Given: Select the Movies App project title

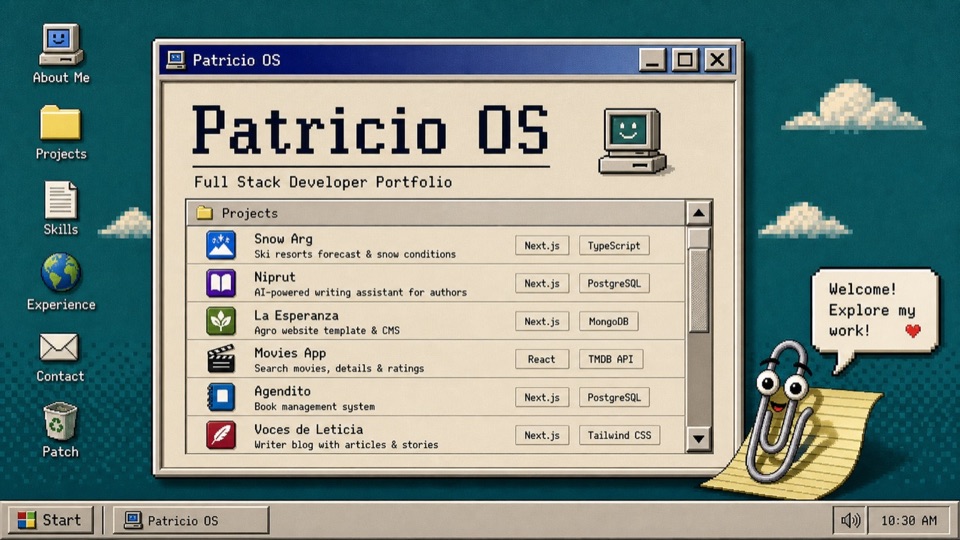Looking at the screenshot, I should [x=290, y=353].
